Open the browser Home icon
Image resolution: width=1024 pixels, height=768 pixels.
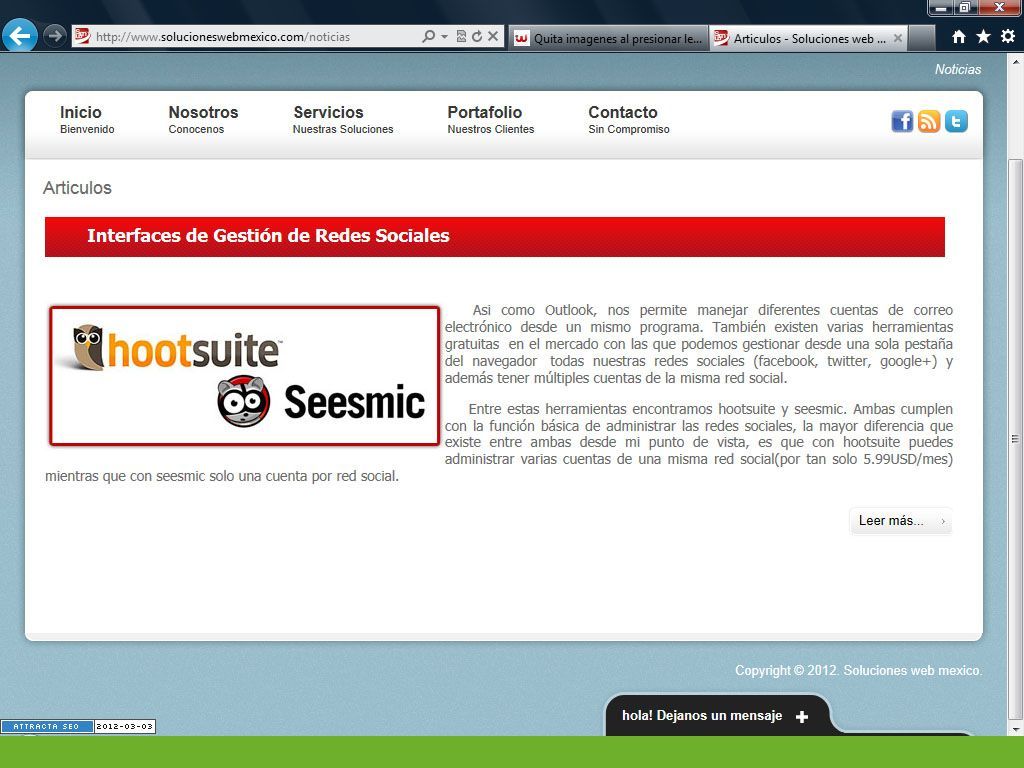[959, 37]
